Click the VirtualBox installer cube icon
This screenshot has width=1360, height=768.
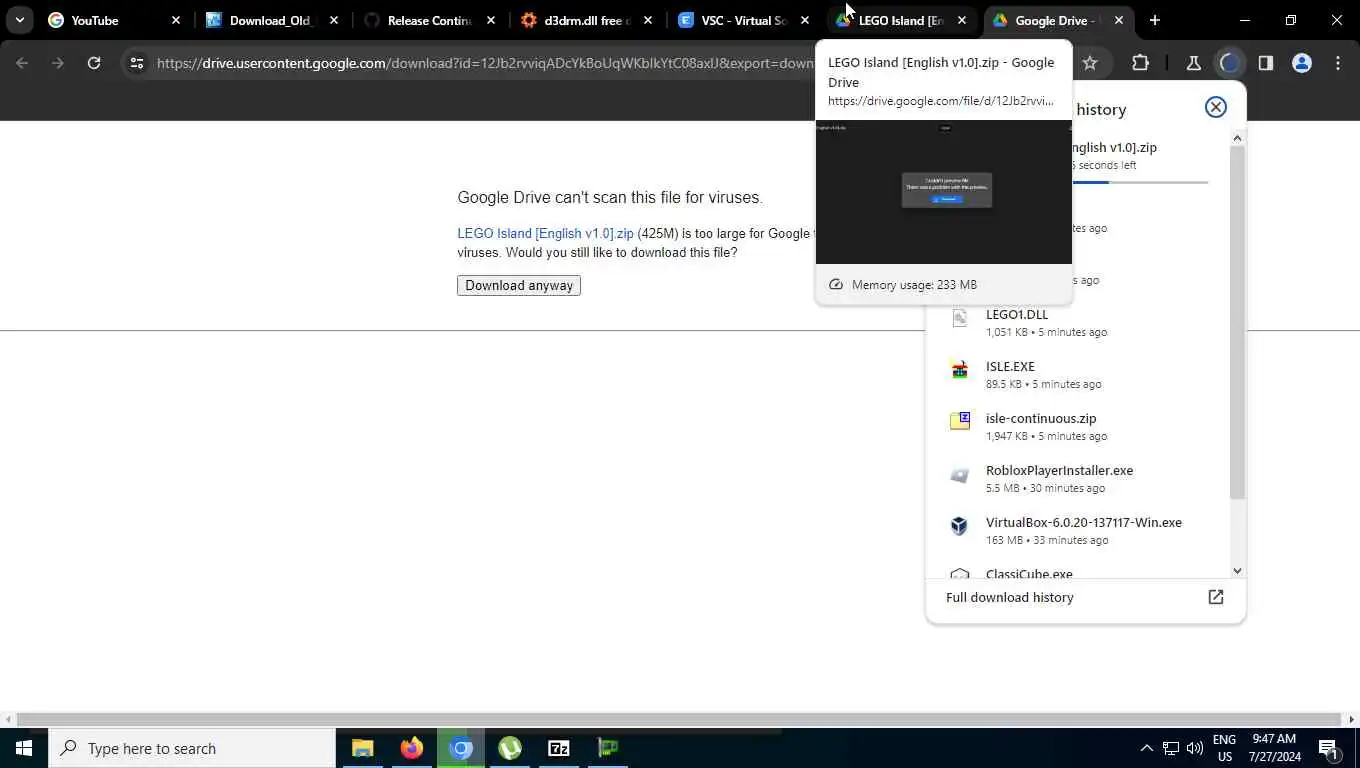[x=960, y=526]
